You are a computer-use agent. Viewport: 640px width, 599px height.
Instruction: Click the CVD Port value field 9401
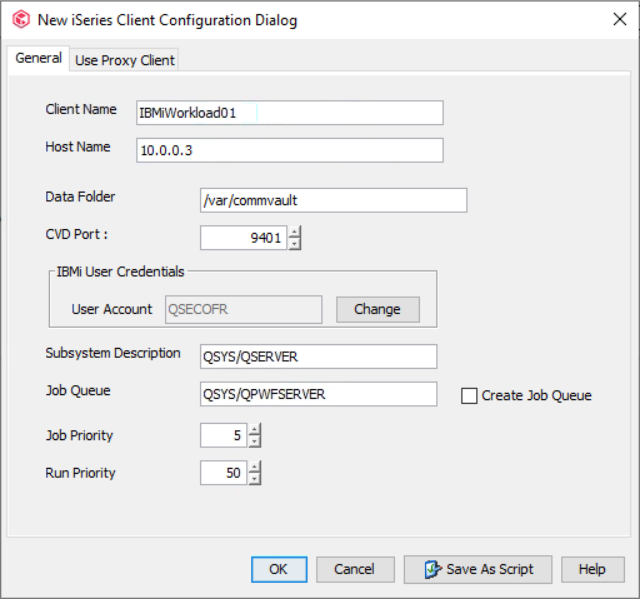pyautogui.click(x=244, y=237)
